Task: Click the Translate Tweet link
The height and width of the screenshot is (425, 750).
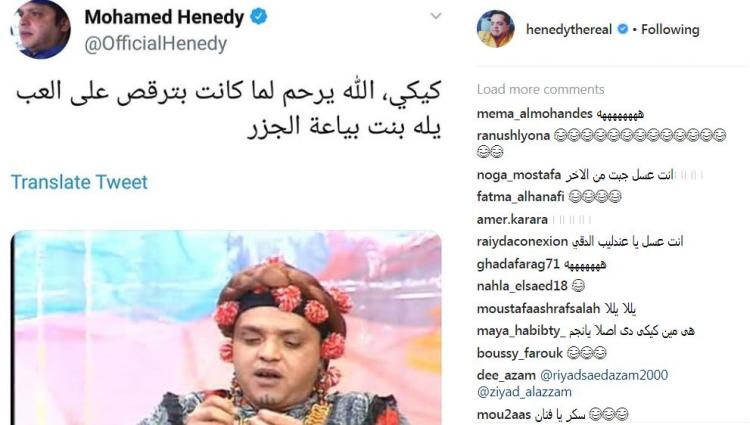Action: [x=79, y=182]
